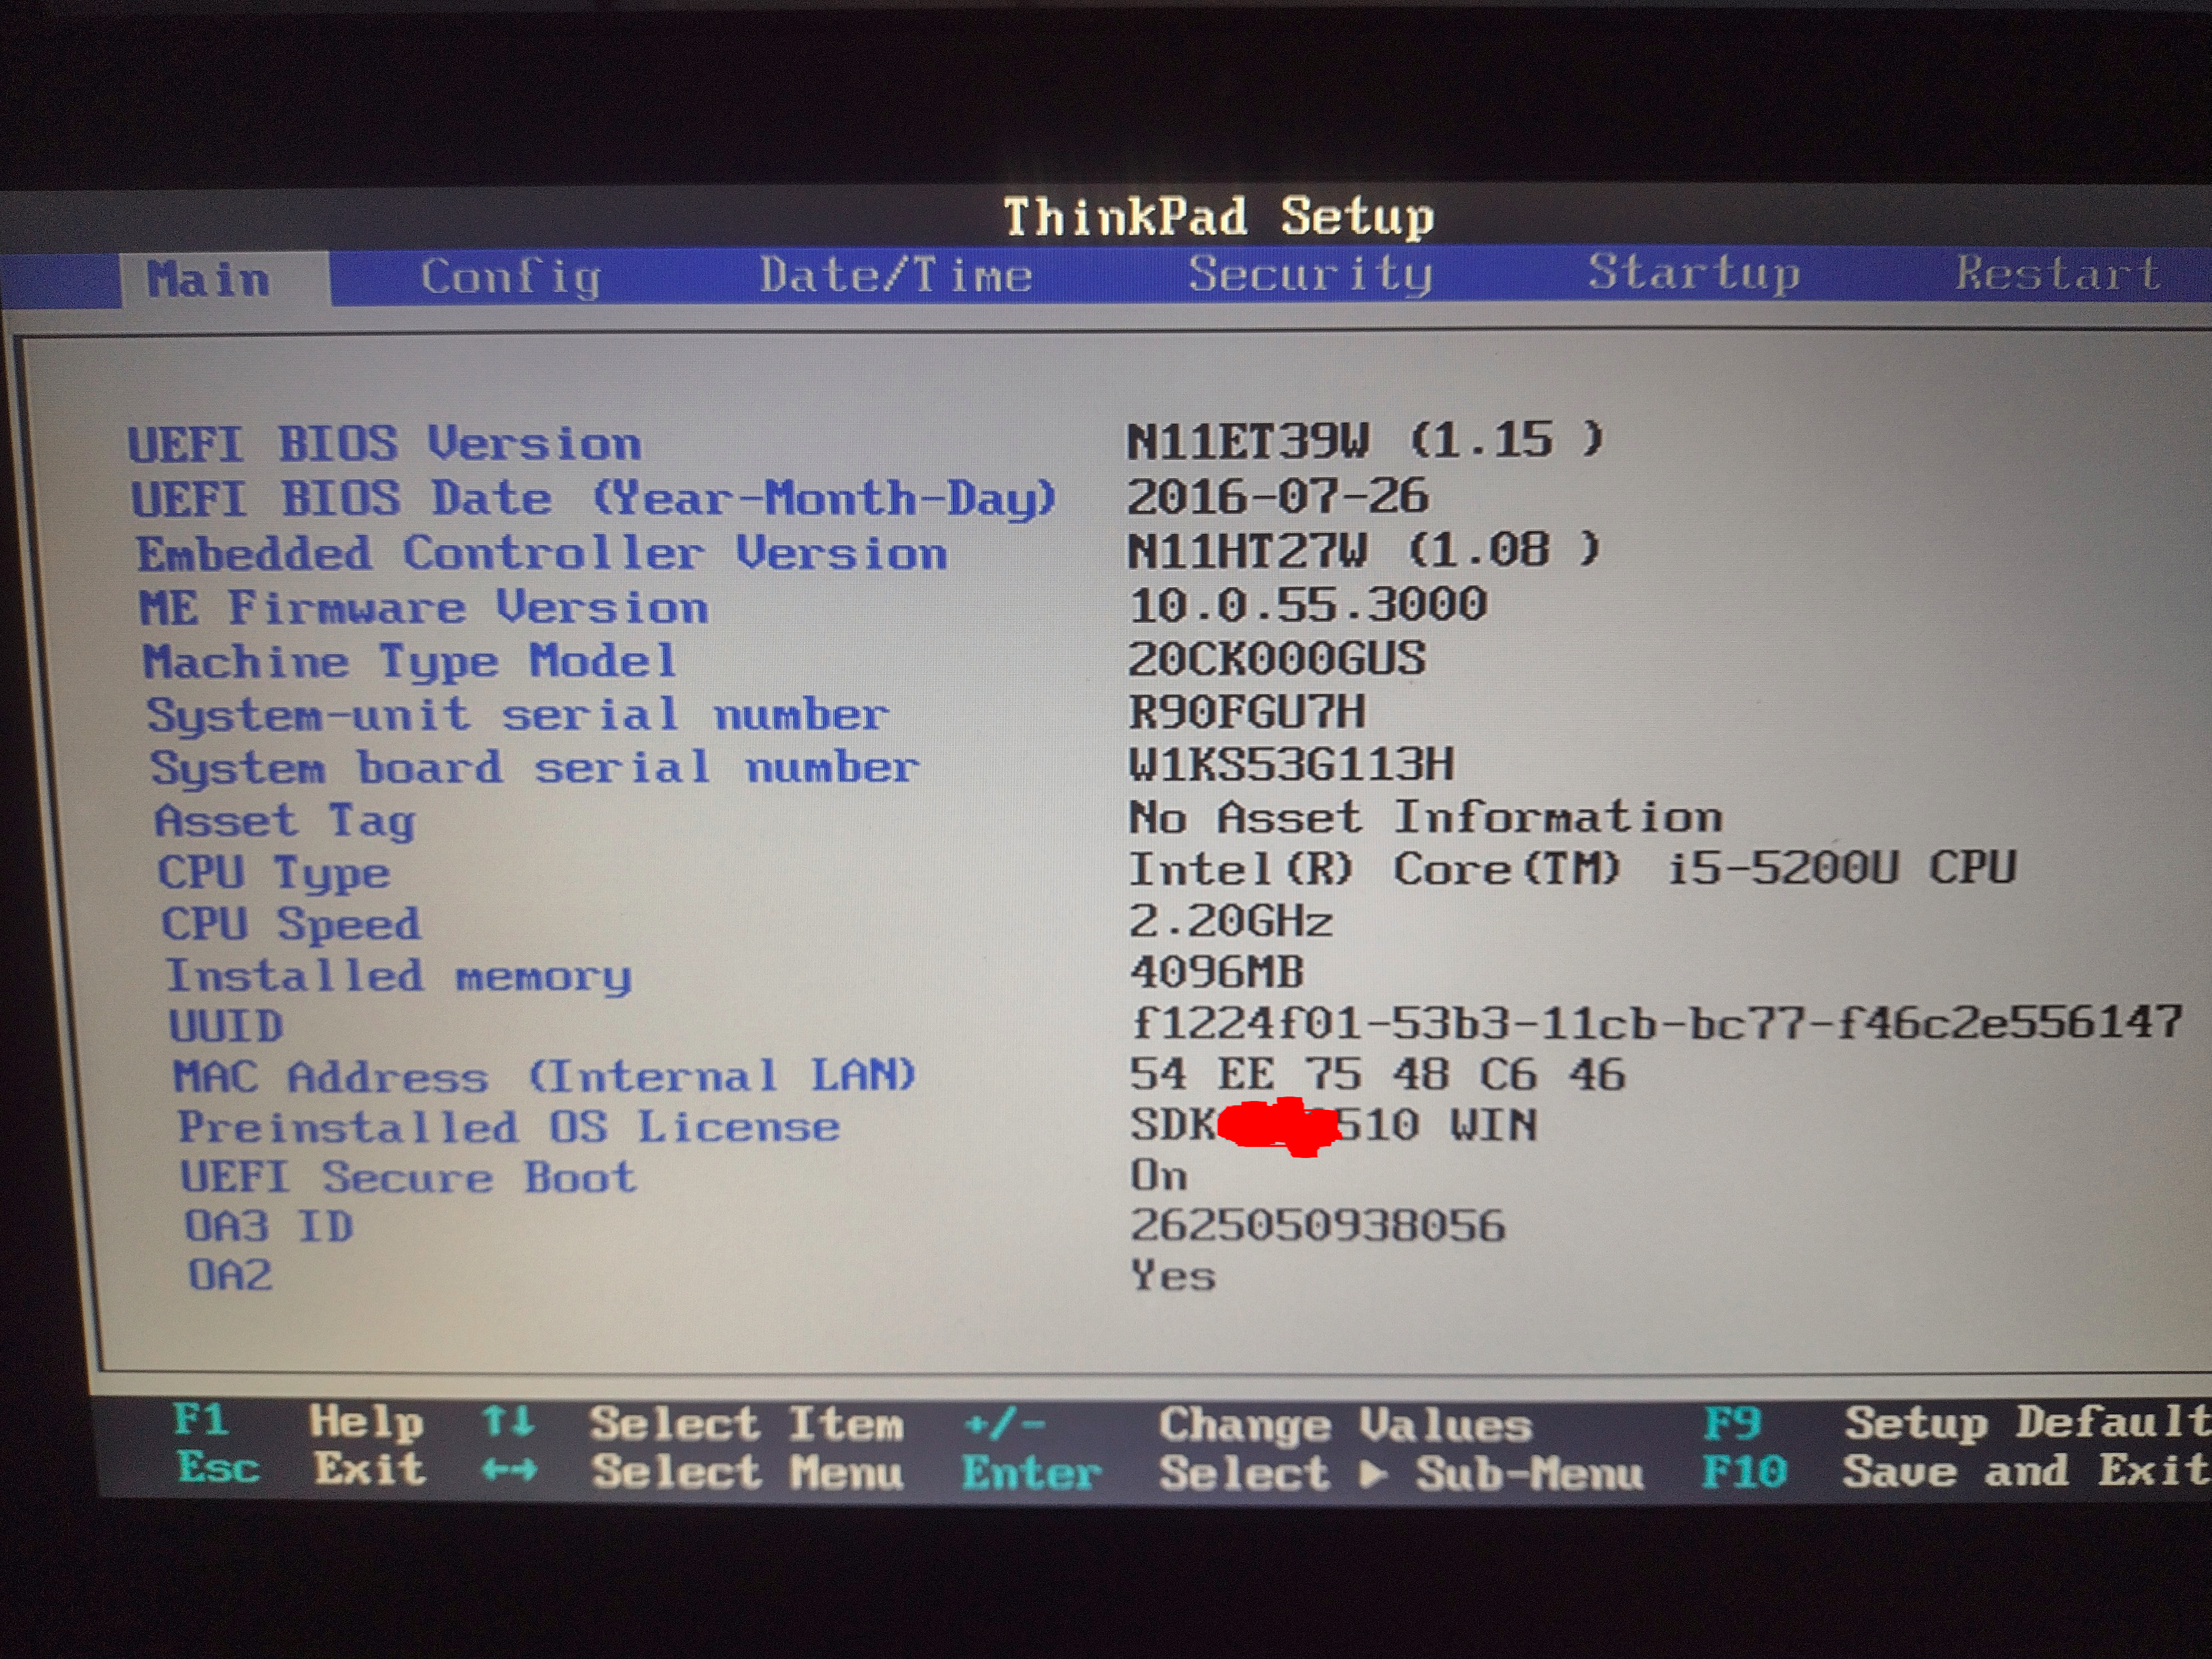The image size is (2212, 1659).
Task: Open the Security tab
Action: point(1310,274)
